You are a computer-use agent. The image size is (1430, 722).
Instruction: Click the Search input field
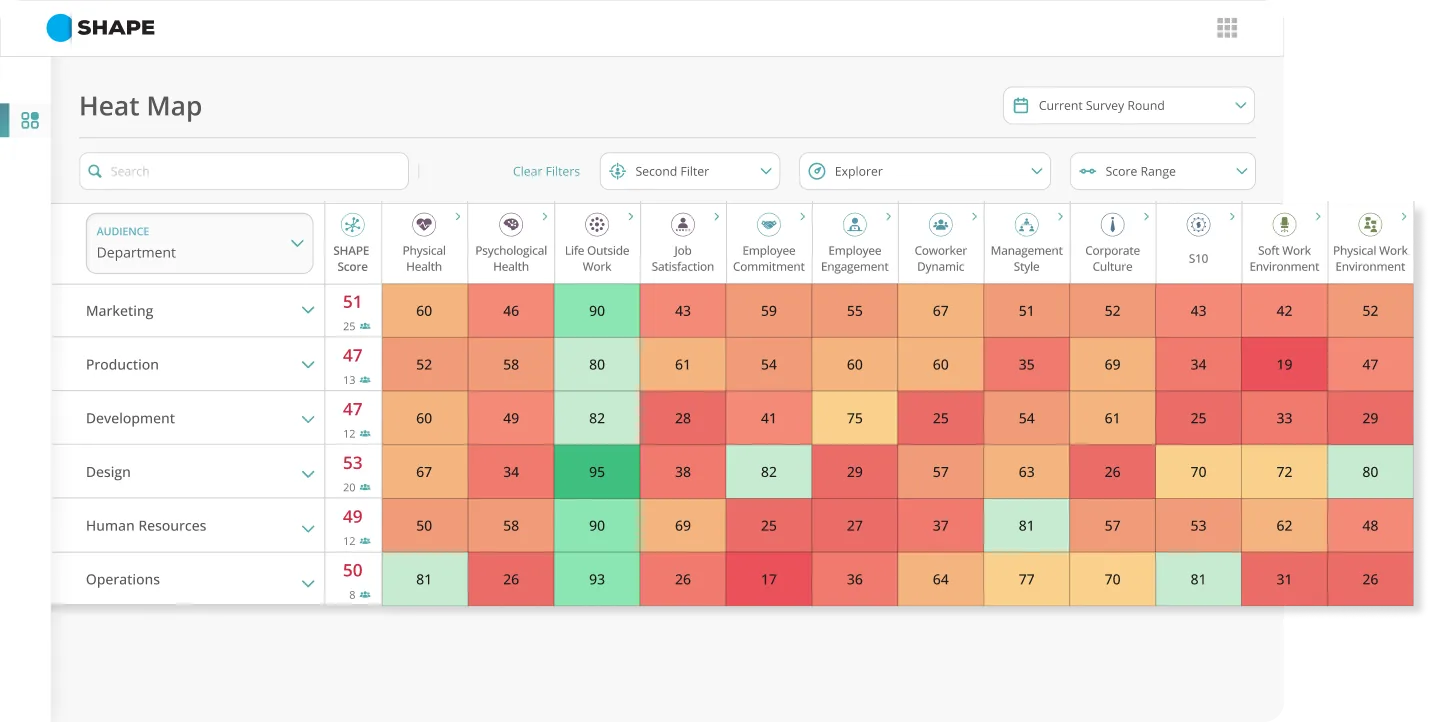244,171
